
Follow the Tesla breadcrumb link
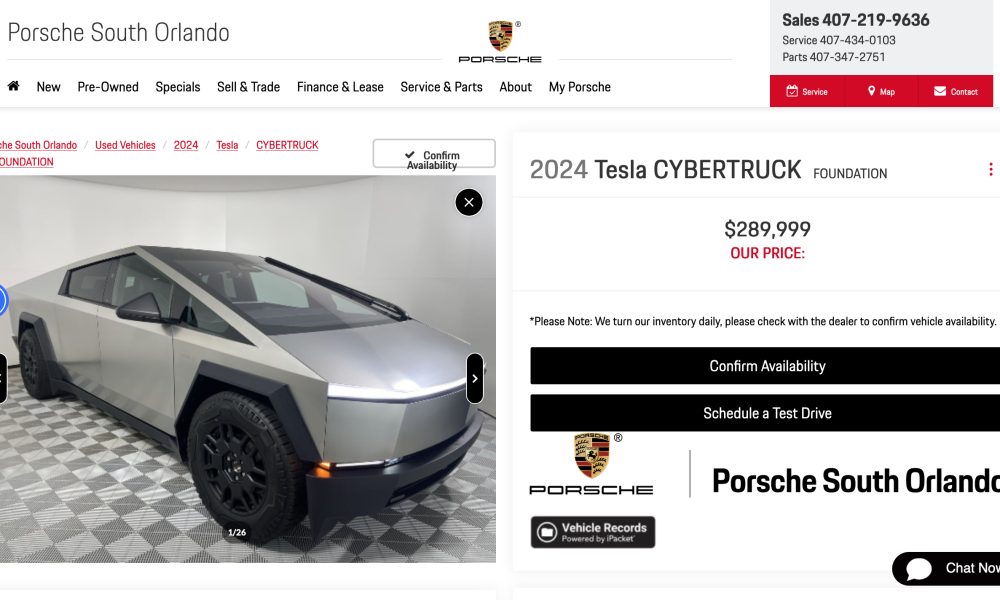[x=227, y=145]
